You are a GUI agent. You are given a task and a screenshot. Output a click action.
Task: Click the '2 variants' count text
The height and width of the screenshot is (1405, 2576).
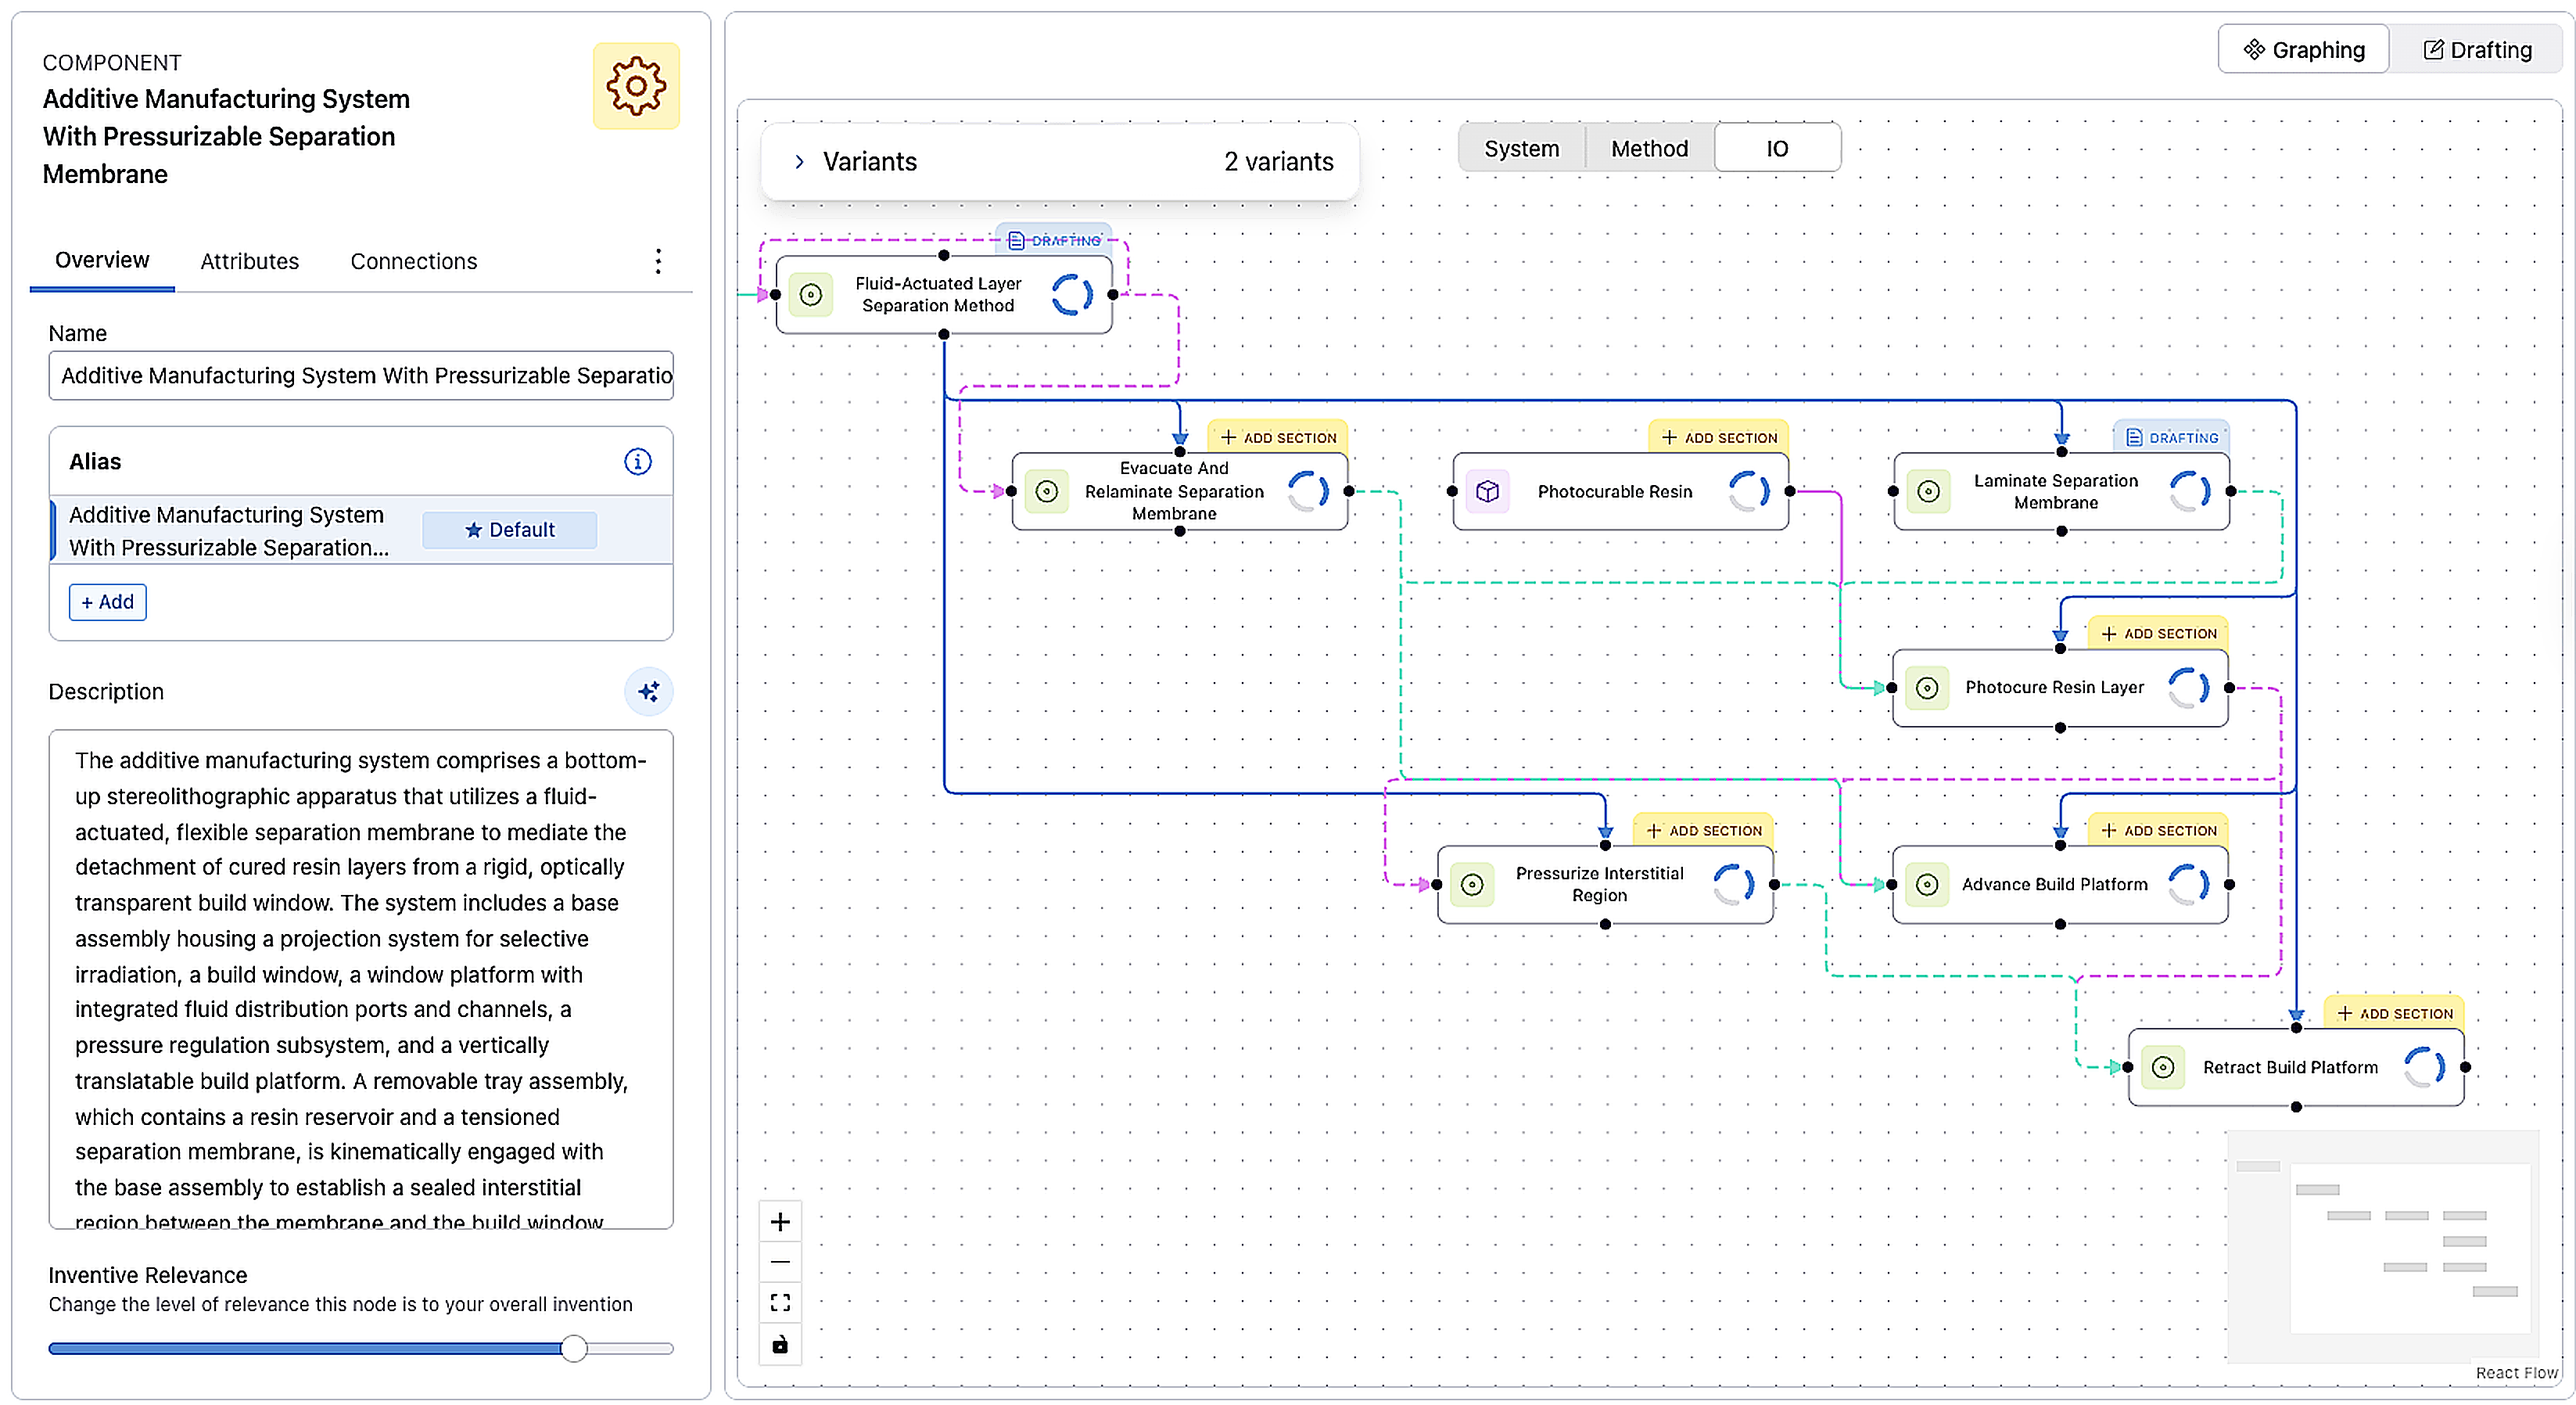click(1278, 162)
